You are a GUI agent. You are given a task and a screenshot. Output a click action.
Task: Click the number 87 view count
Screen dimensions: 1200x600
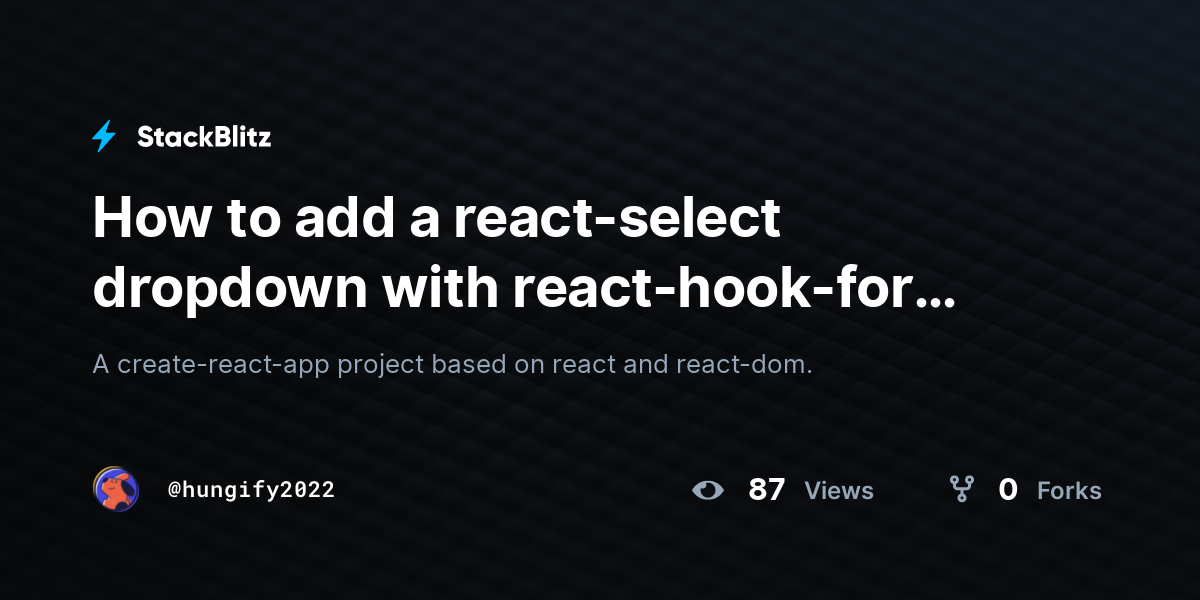coord(767,490)
